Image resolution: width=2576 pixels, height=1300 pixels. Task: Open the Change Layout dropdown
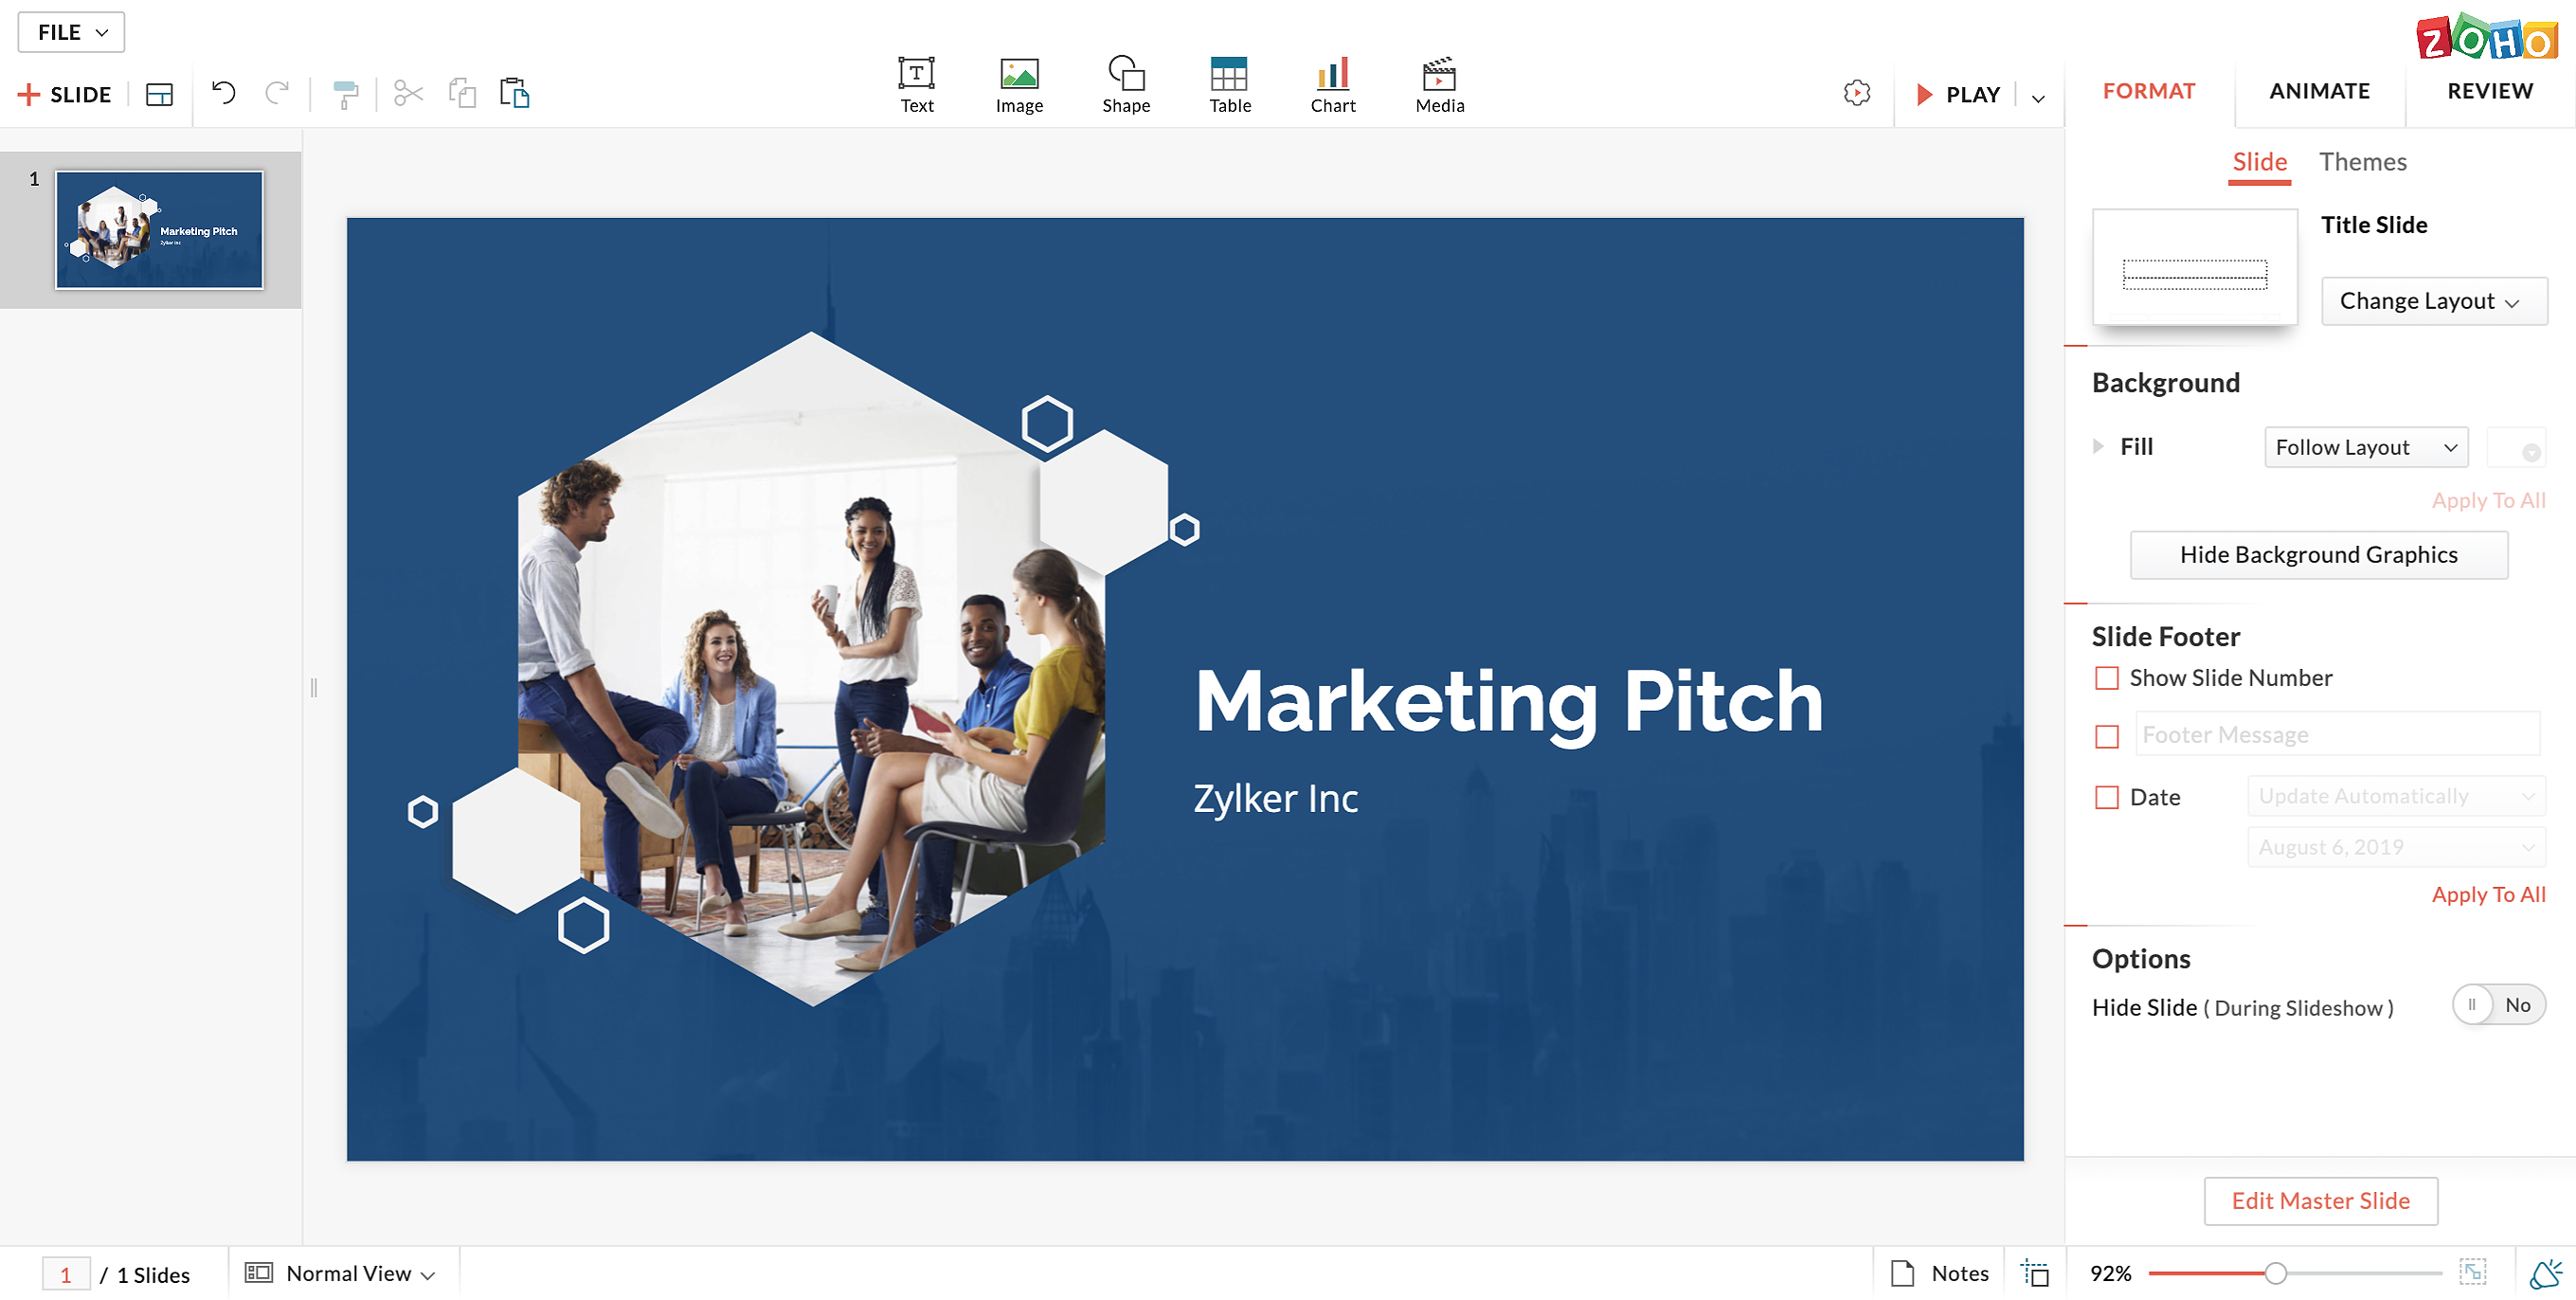[x=2433, y=301]
